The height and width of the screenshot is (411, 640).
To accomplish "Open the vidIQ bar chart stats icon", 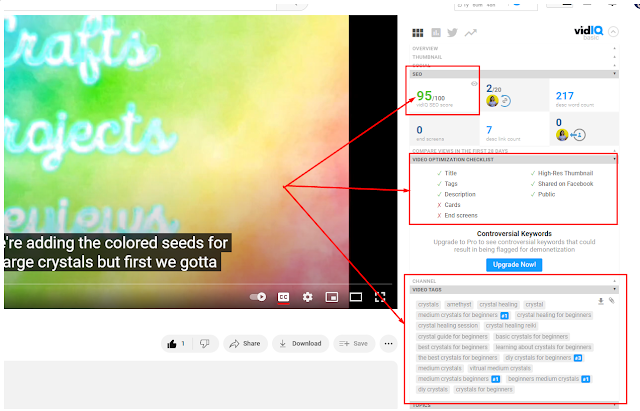I will pos(436,32).
